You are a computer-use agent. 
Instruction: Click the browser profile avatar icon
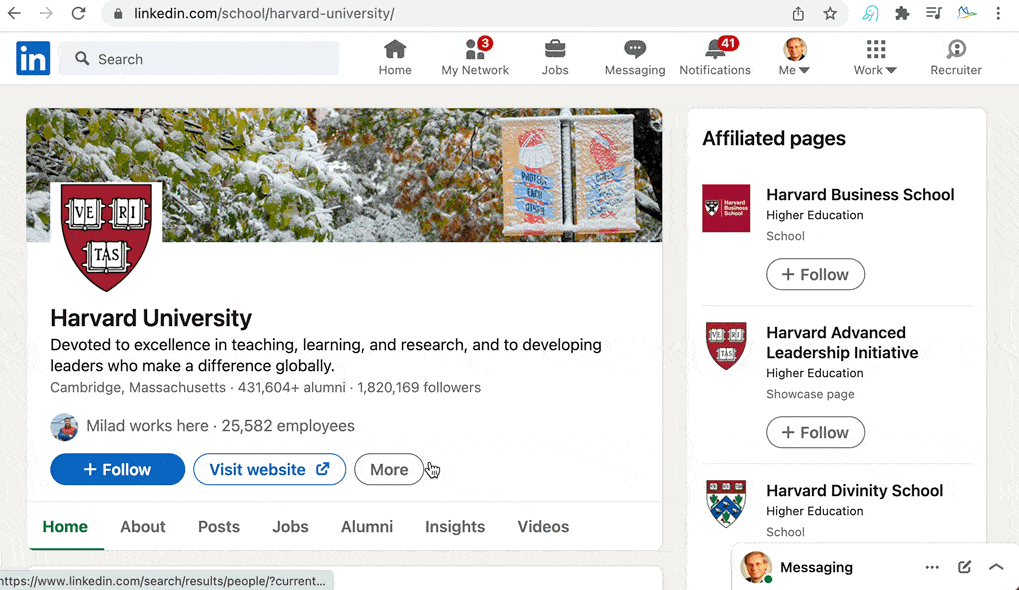966,13
